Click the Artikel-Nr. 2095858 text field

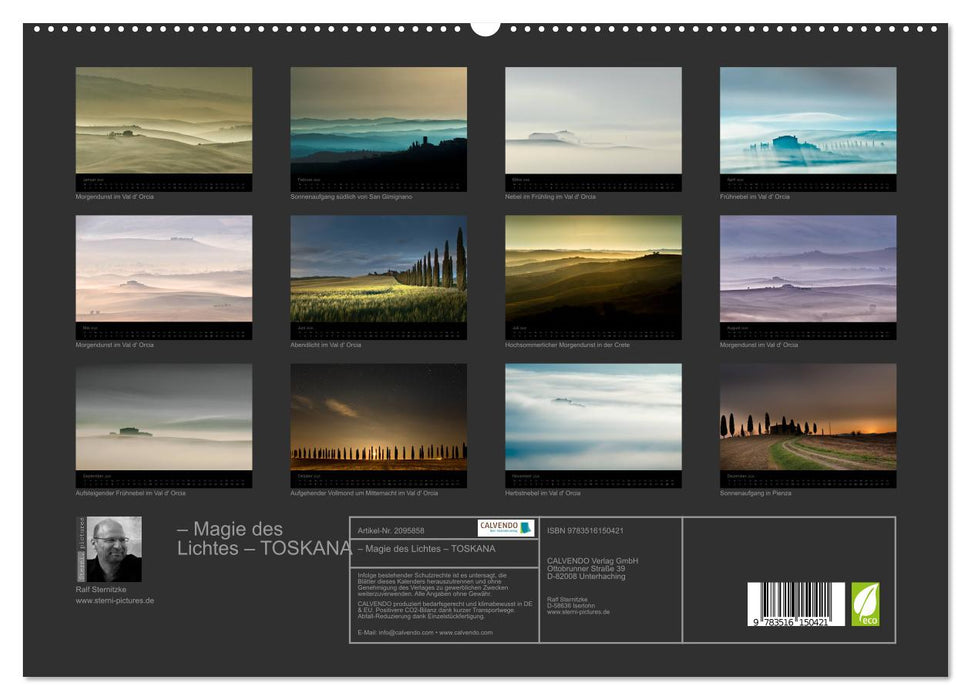coord(392,527)
